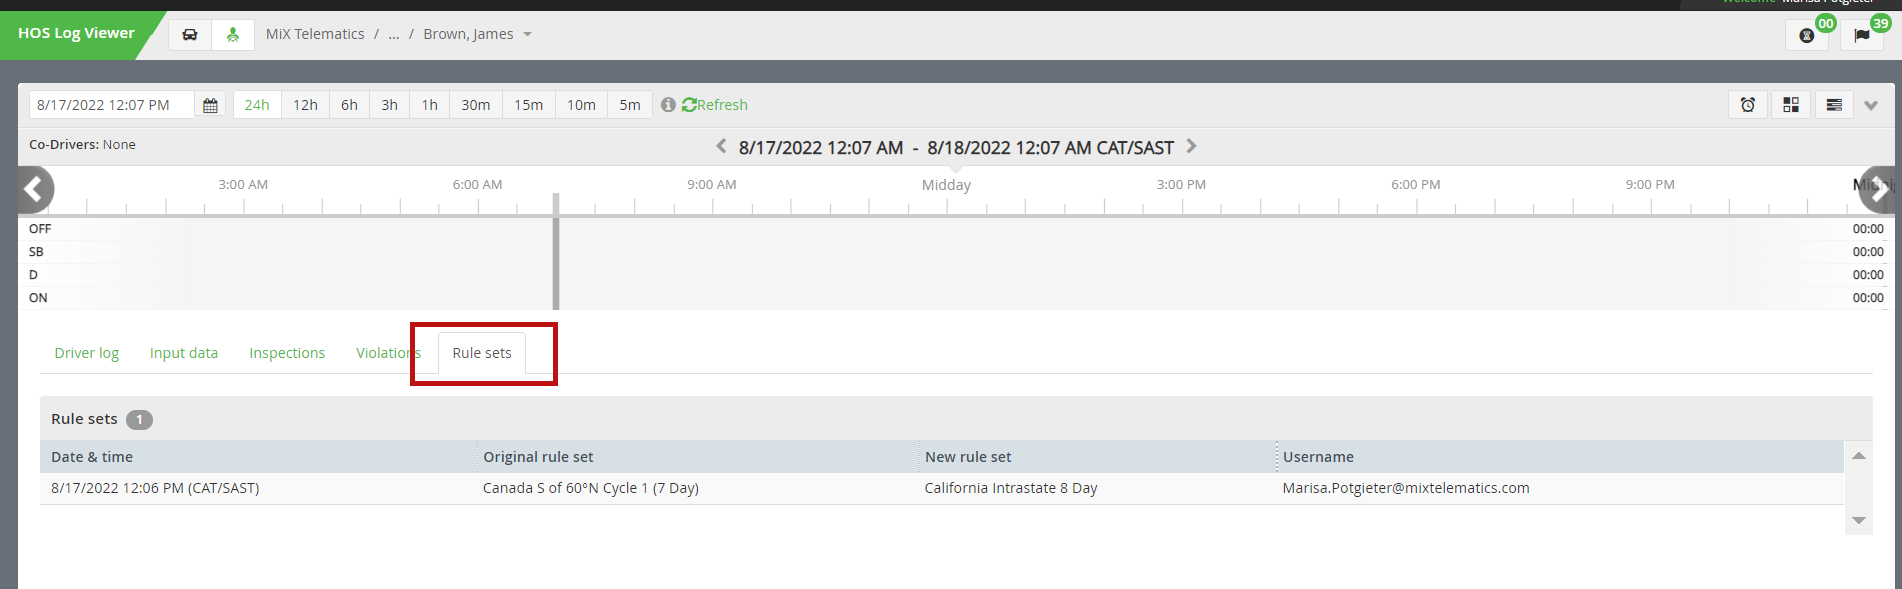
Task: Select the 6h time range
Action: point(349,105)
